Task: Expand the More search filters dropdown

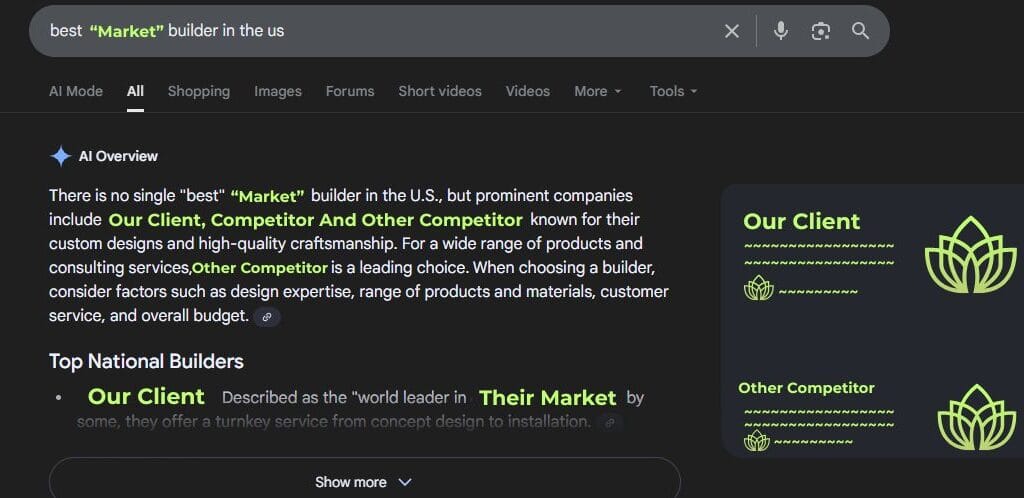Action: [x=598, y=91]
